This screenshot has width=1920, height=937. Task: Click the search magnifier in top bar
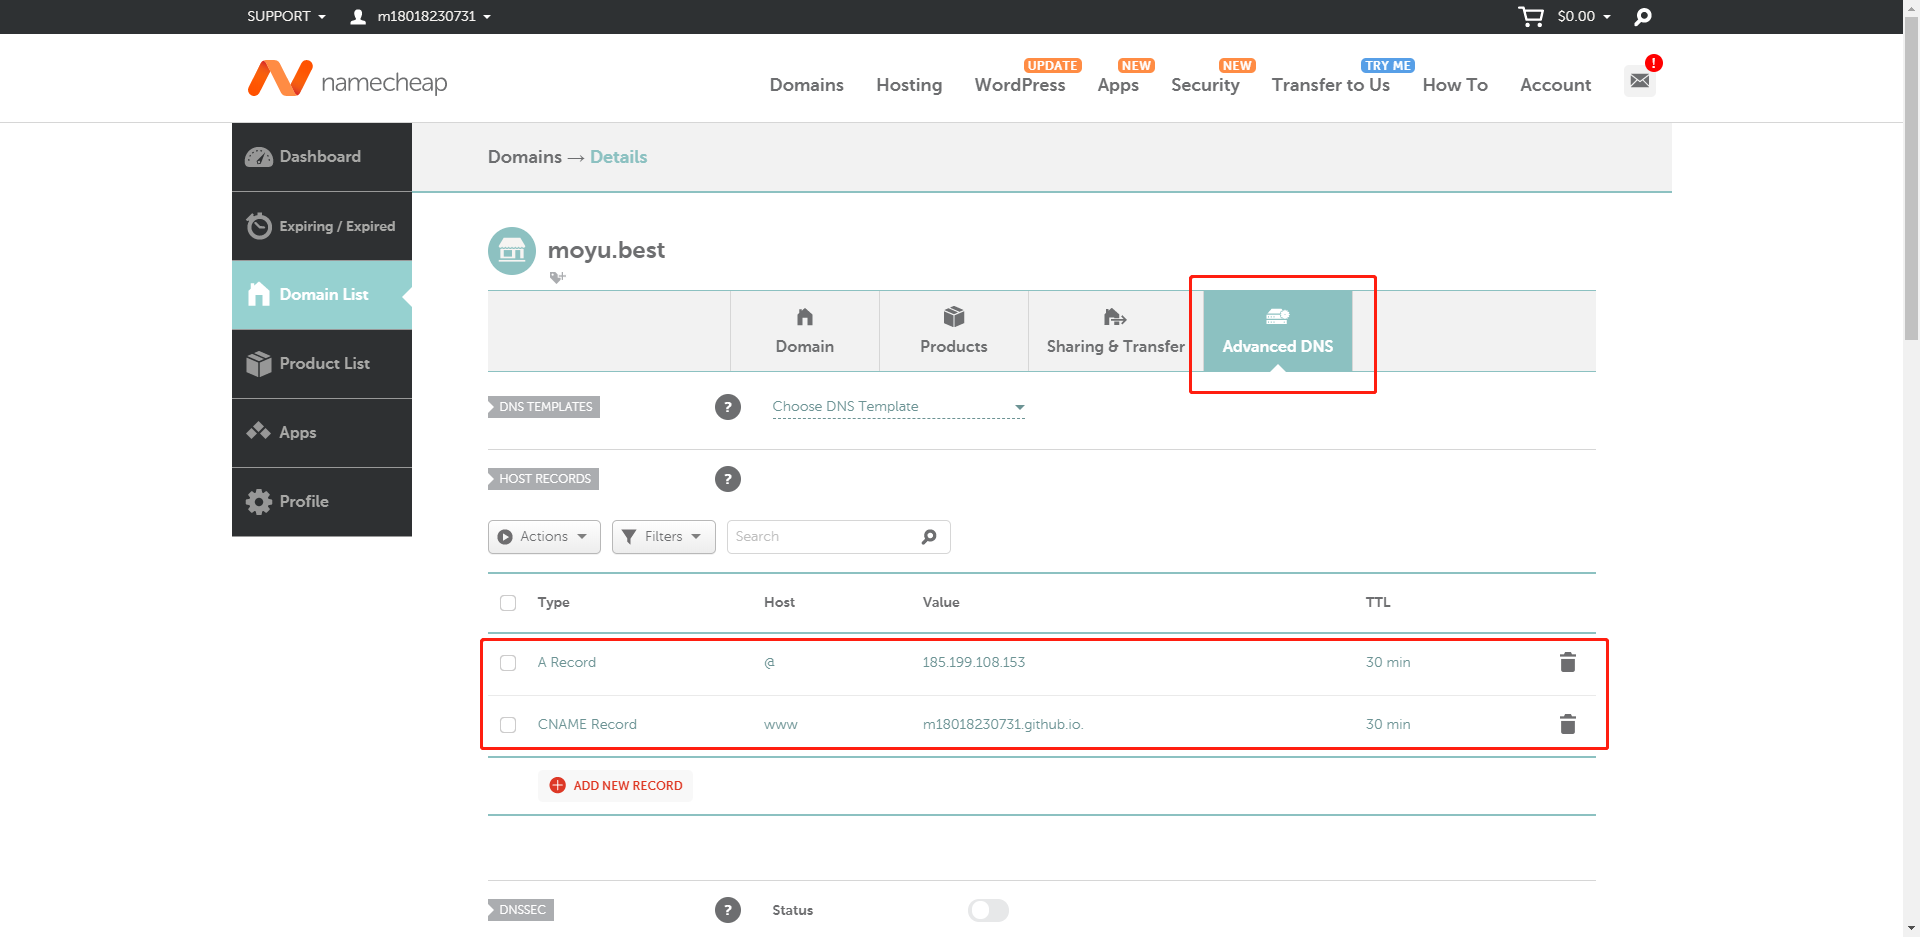point(1643,16)
